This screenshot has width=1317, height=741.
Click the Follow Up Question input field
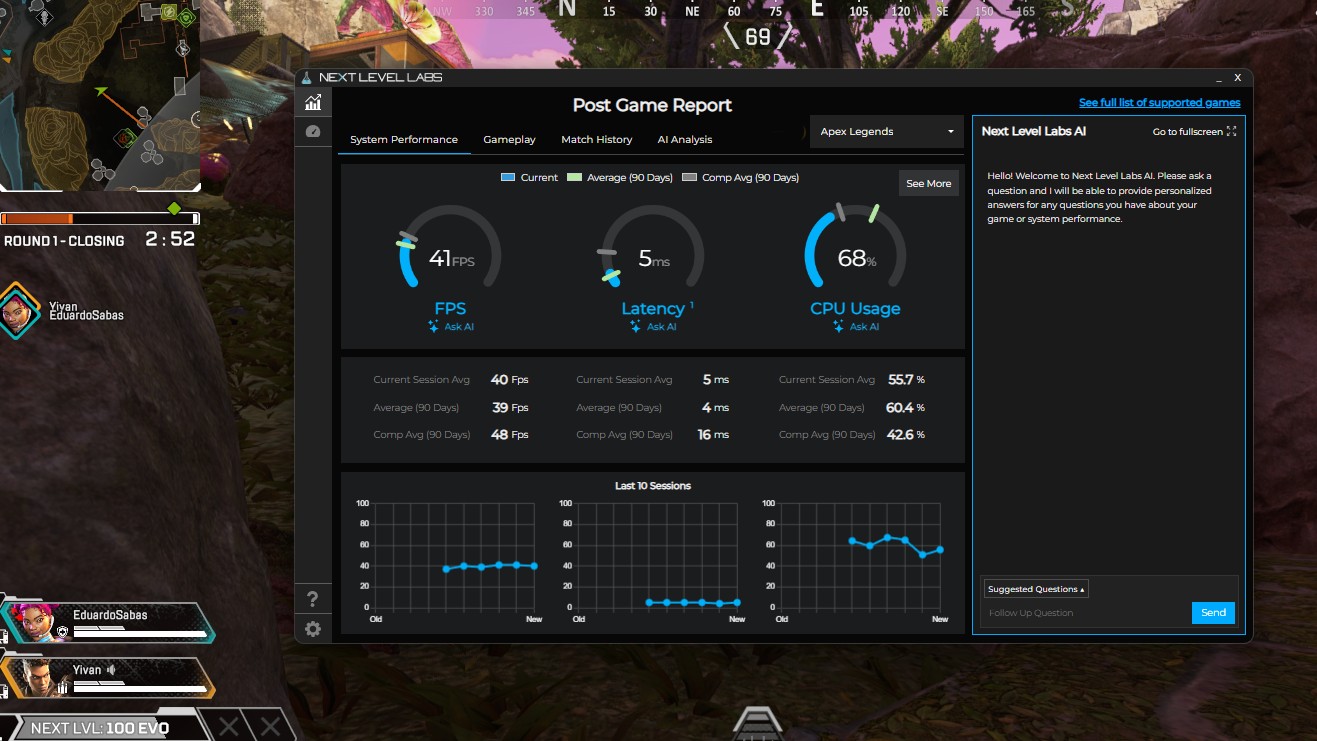pyautogui.click(x=1085, y=613)
